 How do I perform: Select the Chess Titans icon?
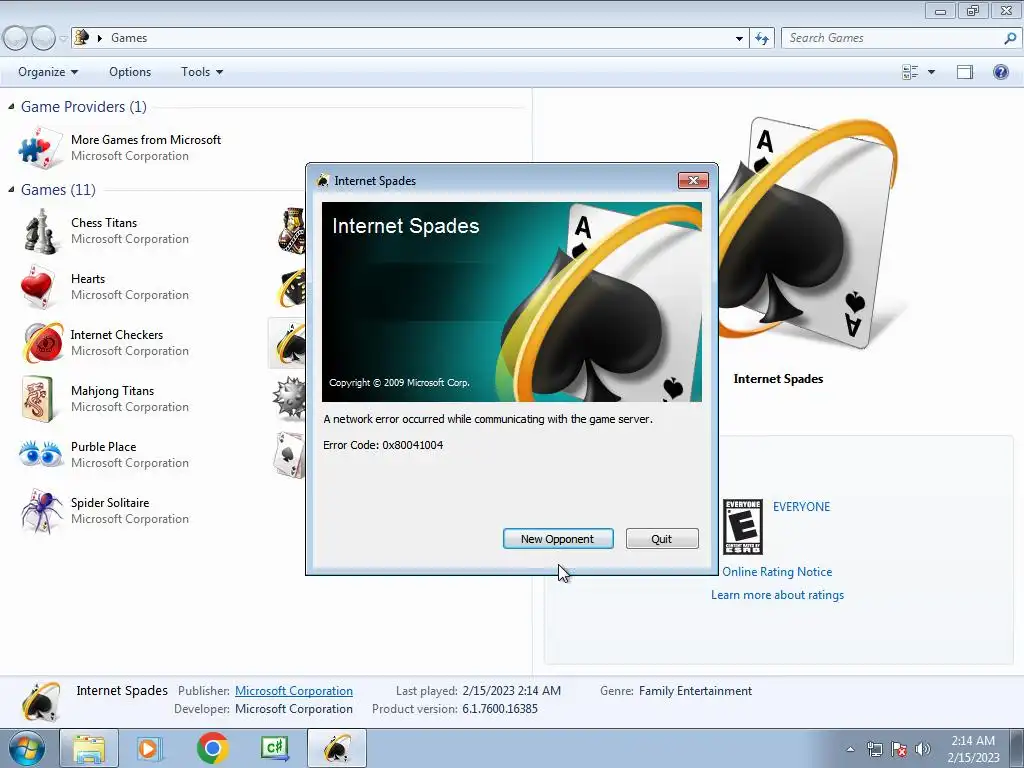point(40,231)
